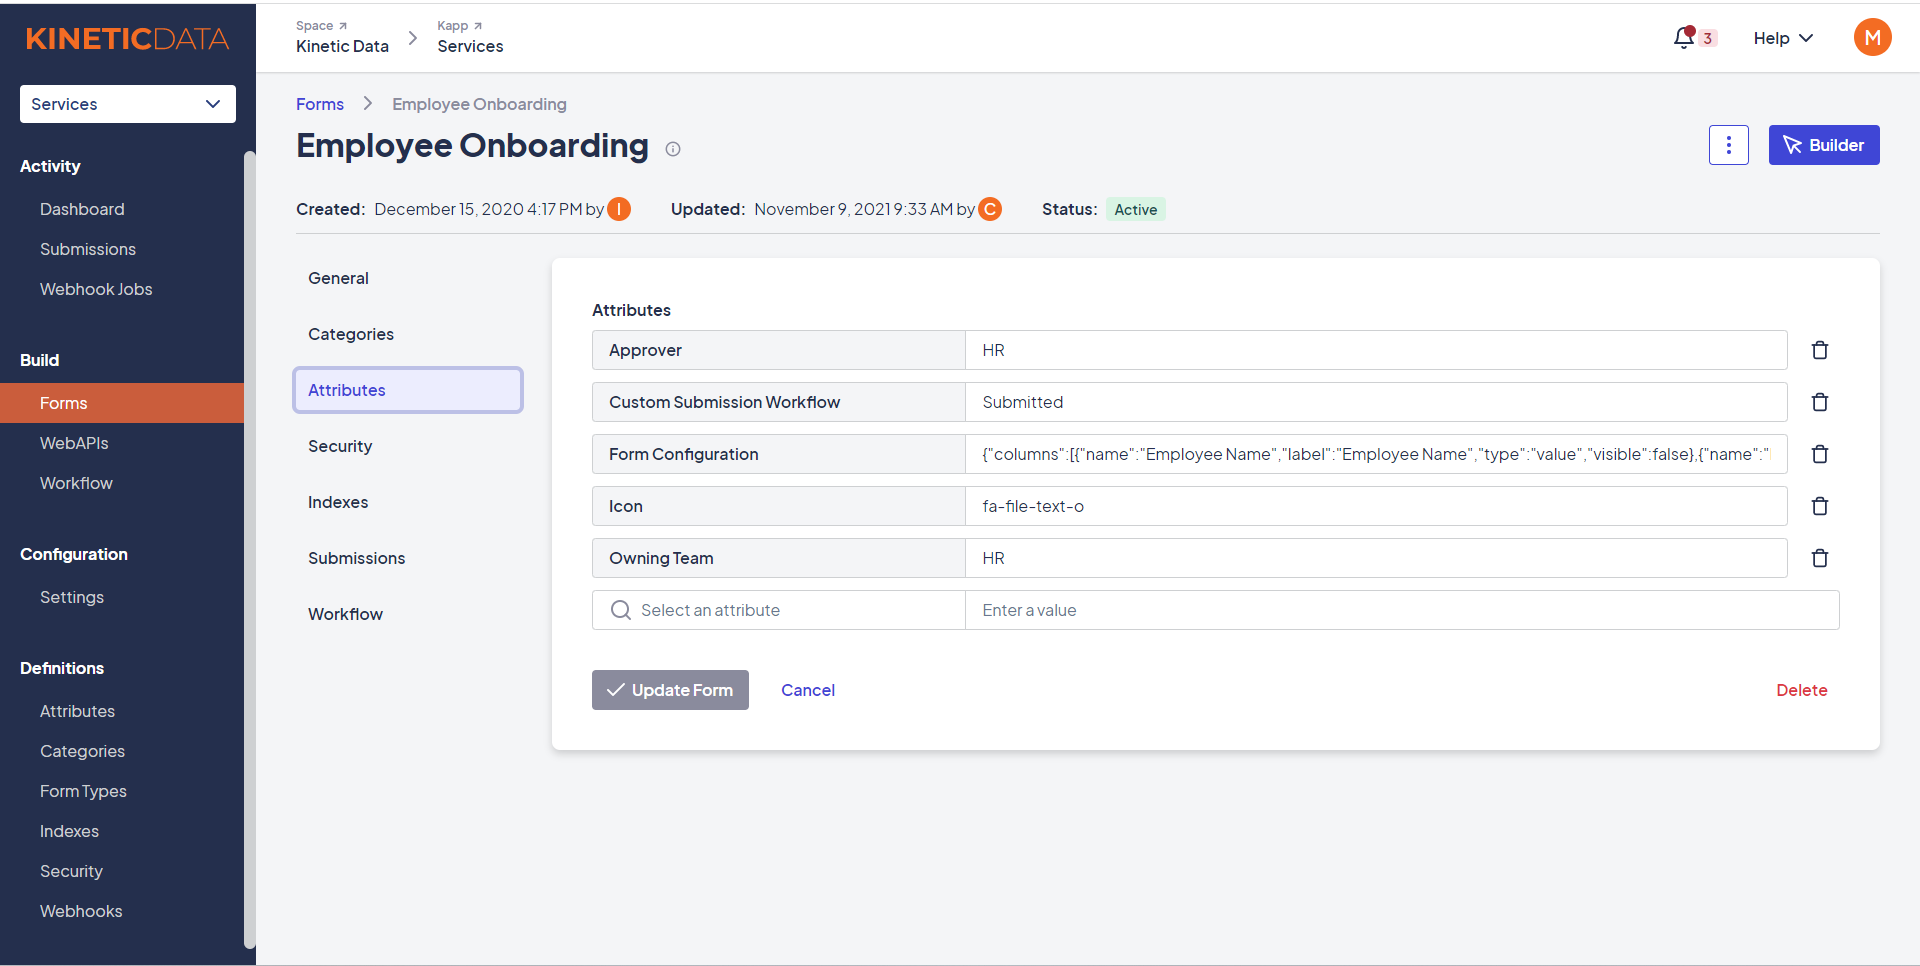Delete the Approver attribute row
The width and height of the screenshot is (1920, 966).
[x=1820, y=350]
